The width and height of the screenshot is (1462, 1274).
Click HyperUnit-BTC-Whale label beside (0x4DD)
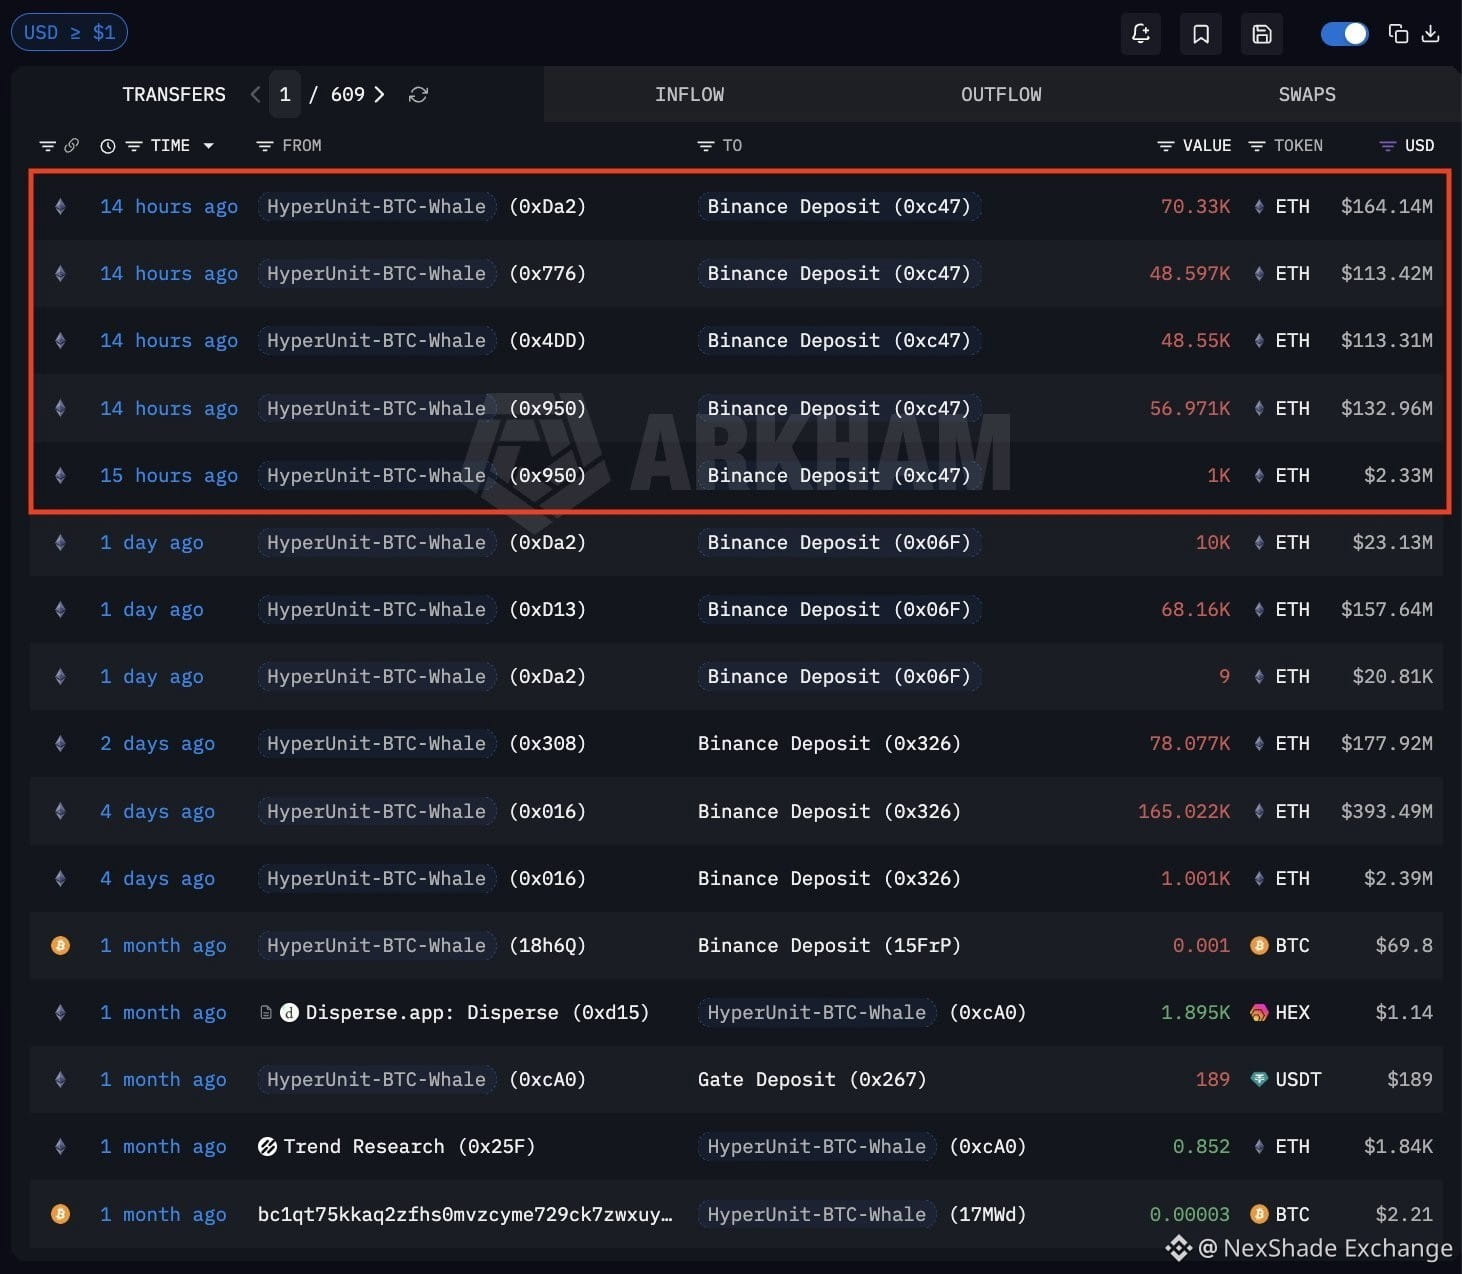point(376,340)
